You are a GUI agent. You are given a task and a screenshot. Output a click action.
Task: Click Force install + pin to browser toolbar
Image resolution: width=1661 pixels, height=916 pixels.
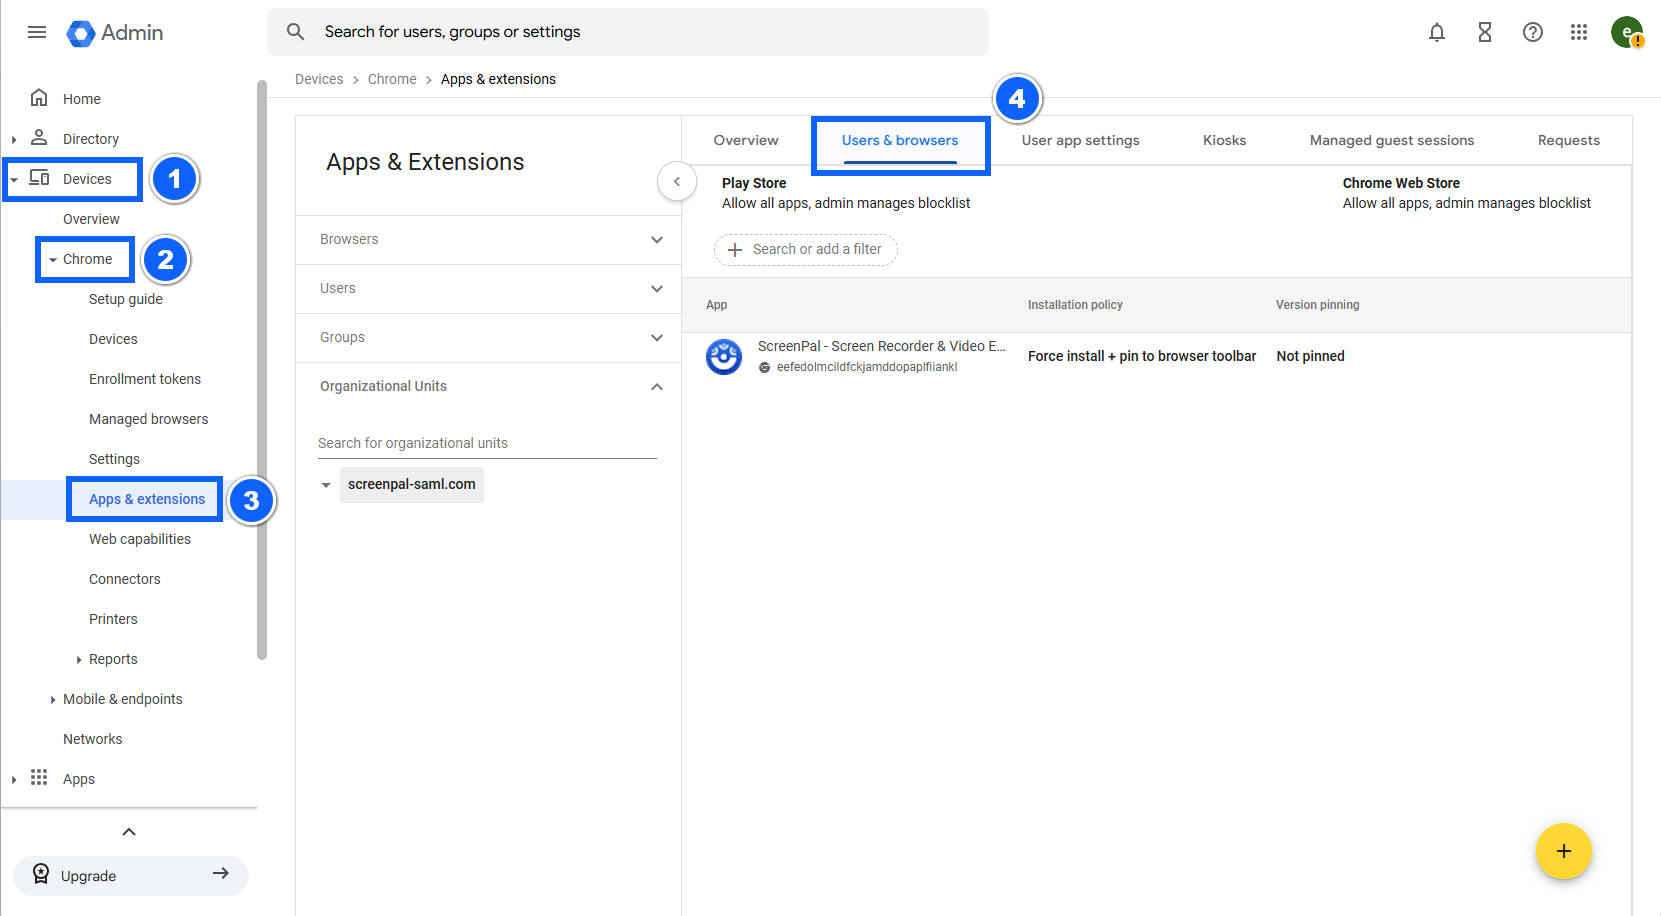click(1142, 356)
